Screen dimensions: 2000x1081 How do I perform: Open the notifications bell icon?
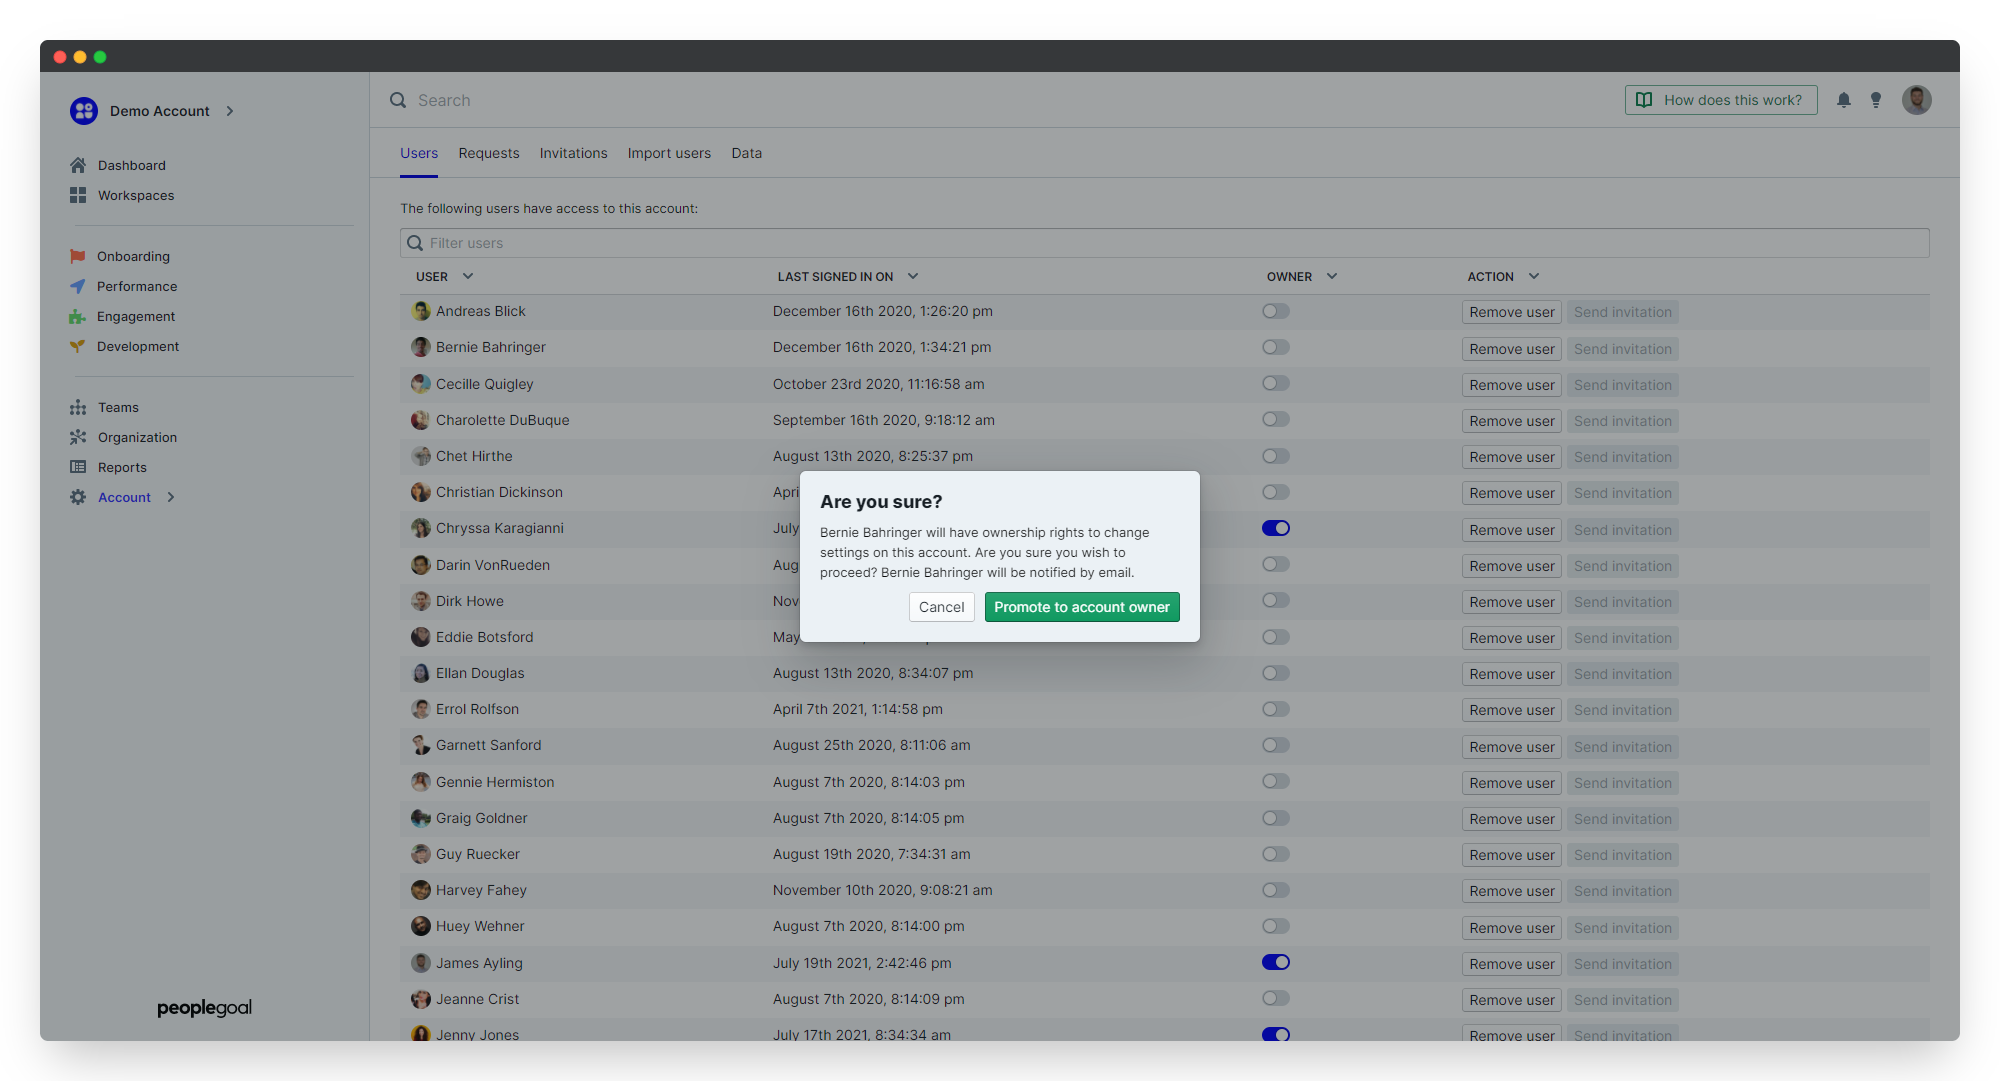pos(1843,100)
